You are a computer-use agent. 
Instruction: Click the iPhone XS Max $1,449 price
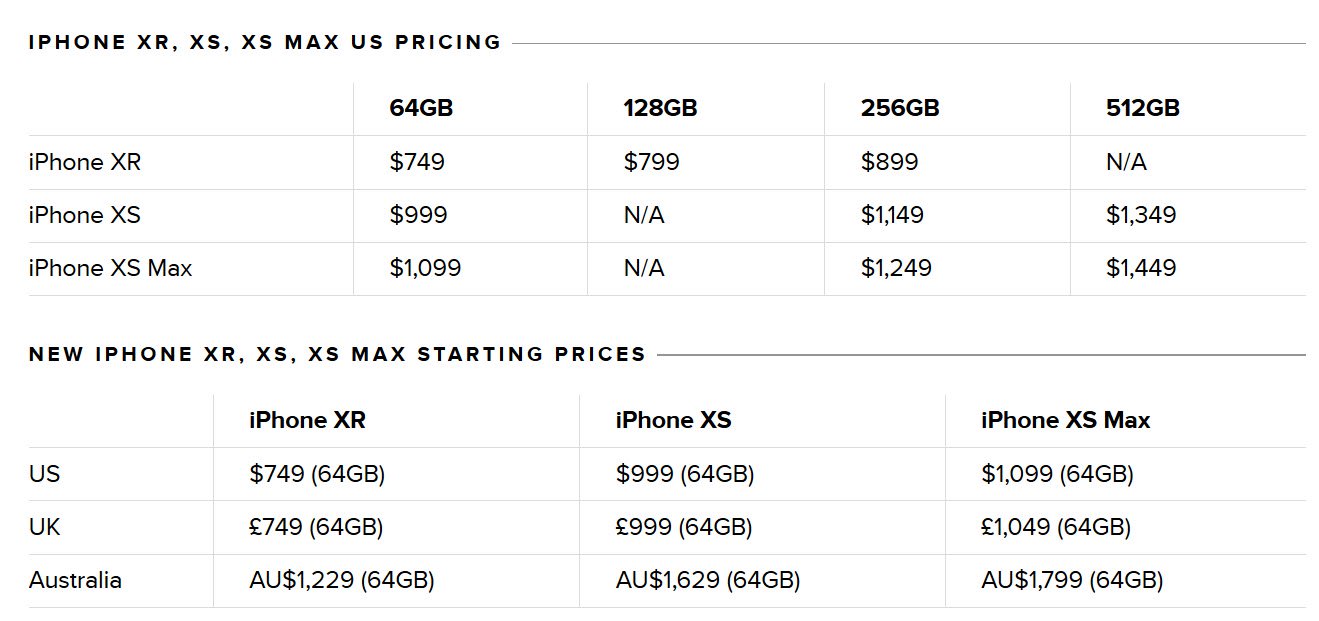(x=1141, y=268)
